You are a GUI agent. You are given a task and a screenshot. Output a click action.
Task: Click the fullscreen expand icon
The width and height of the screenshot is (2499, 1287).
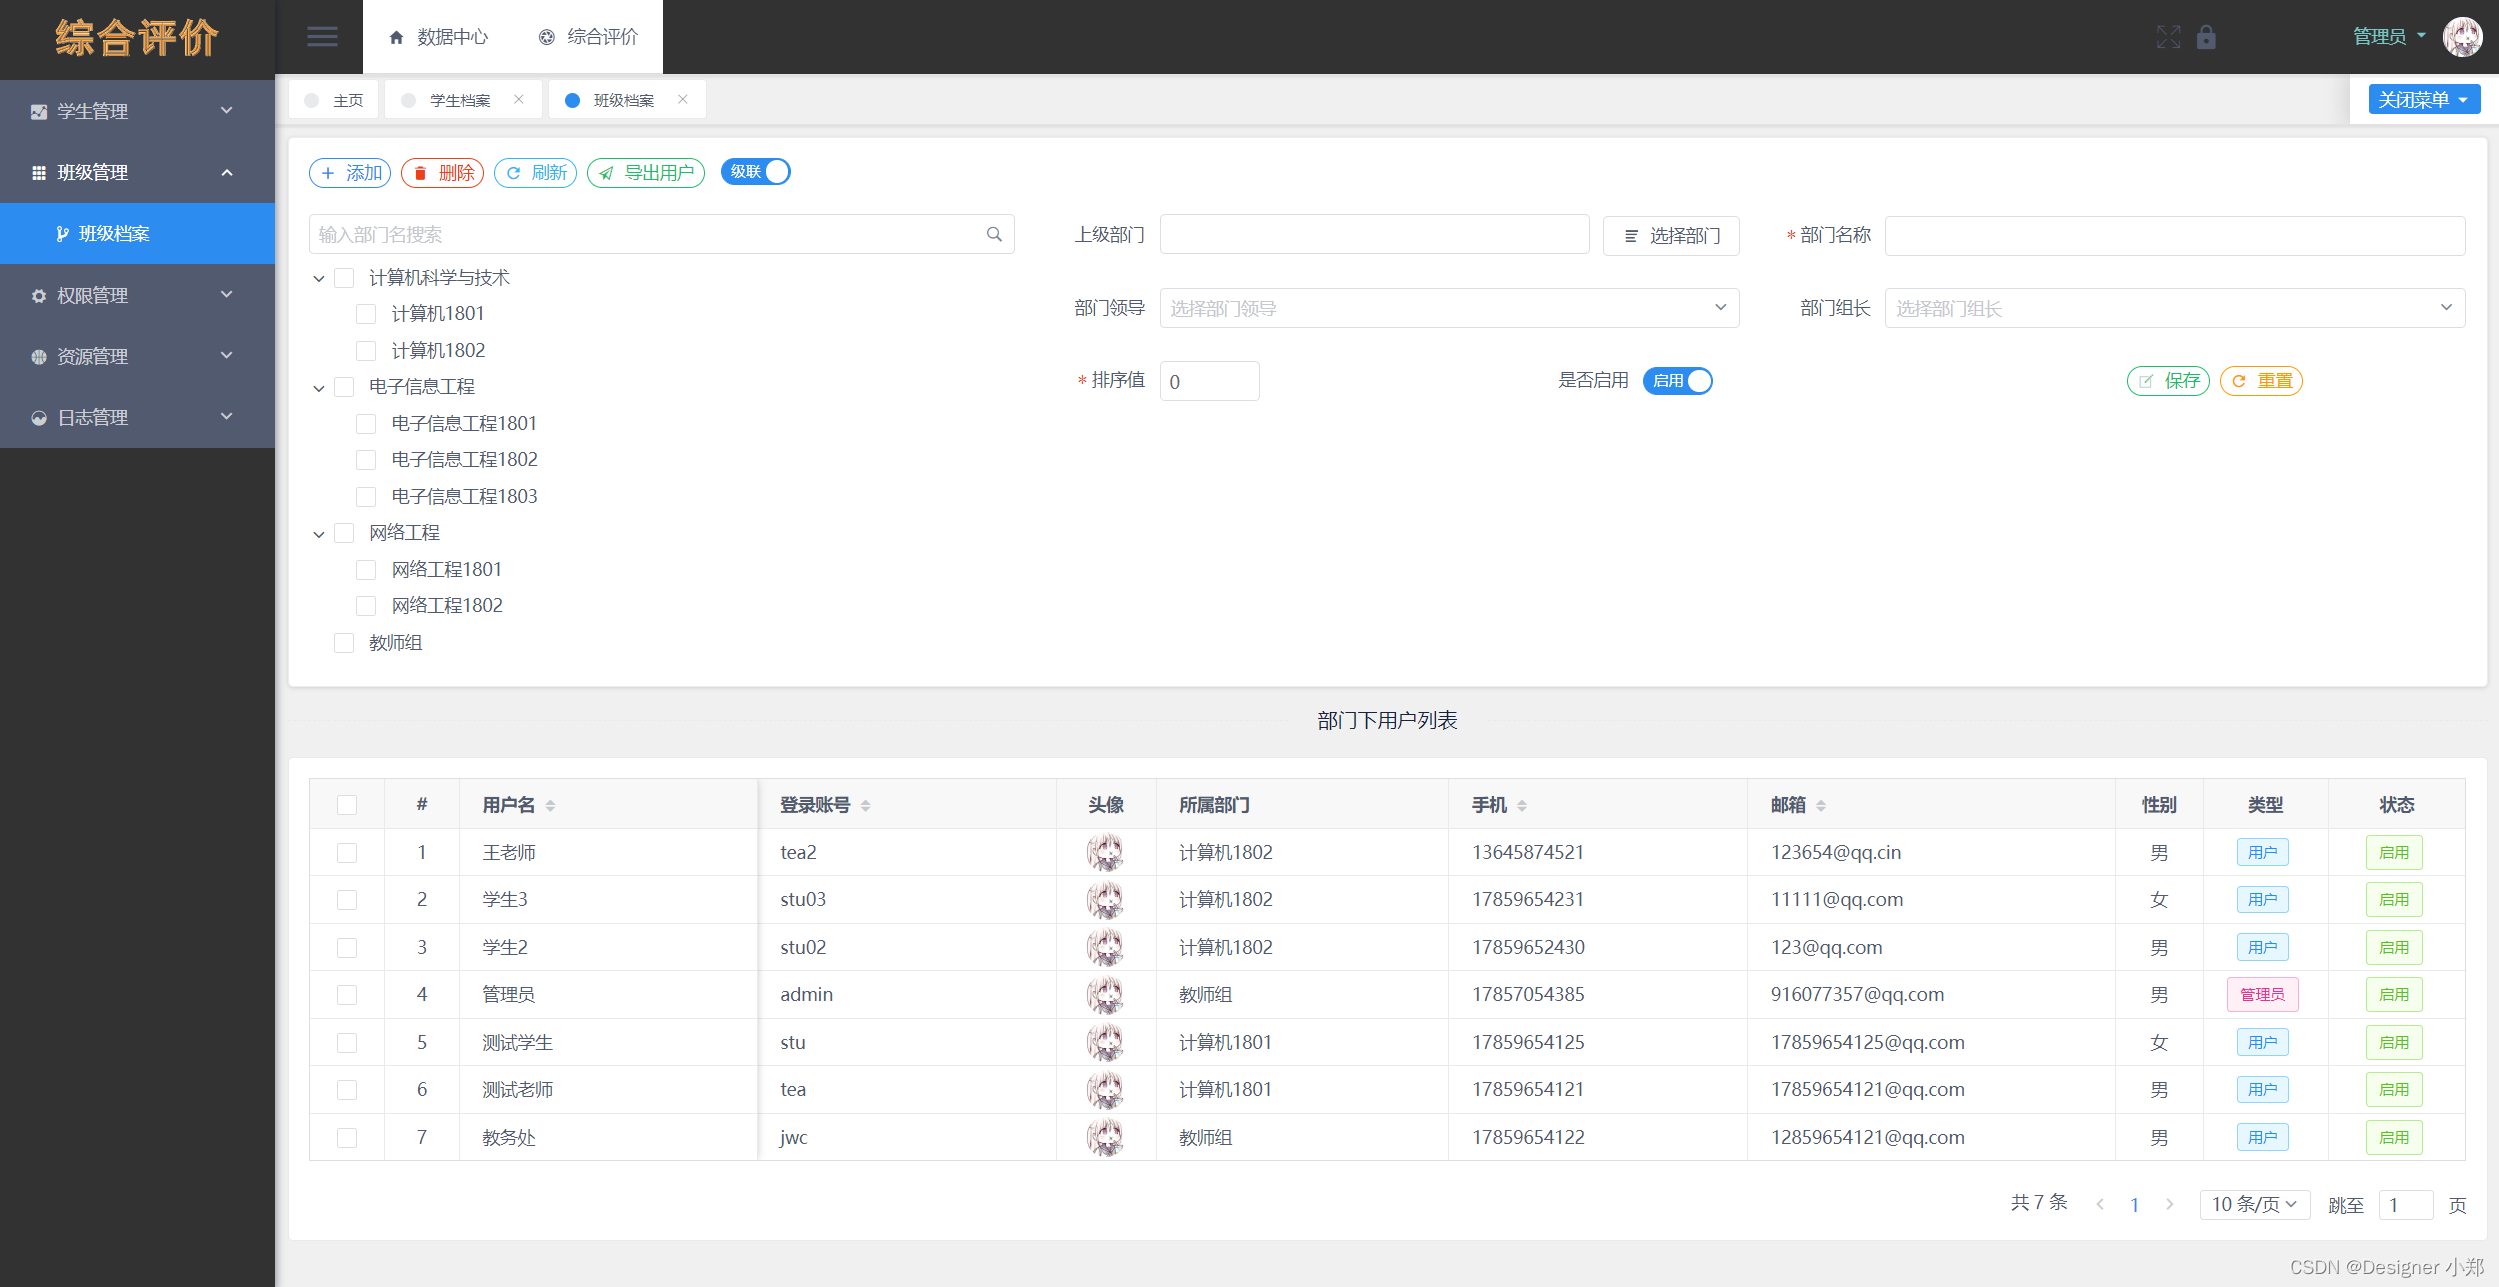[x=2168, y=37]
